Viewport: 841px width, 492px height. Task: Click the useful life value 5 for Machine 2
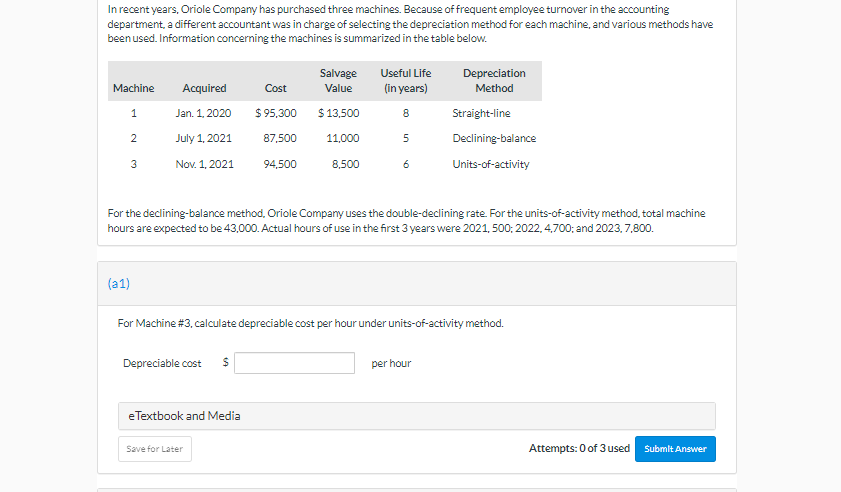406,138
